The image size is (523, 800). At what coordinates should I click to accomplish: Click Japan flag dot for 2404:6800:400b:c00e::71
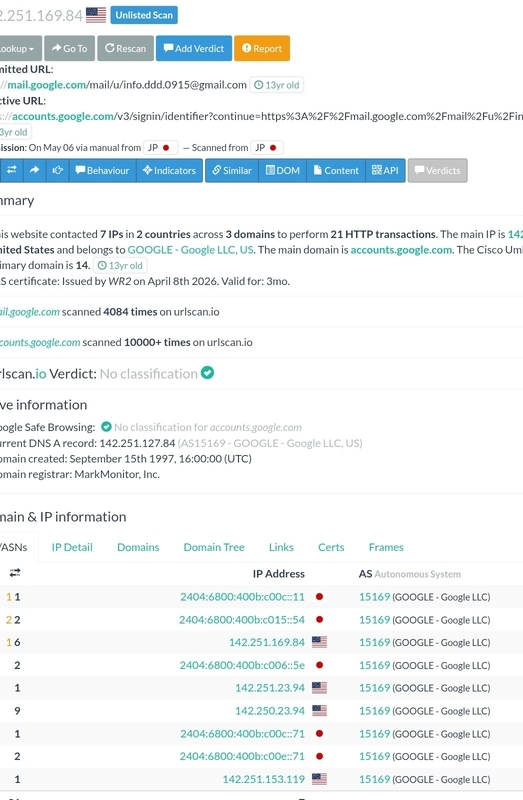pos(319,756)
